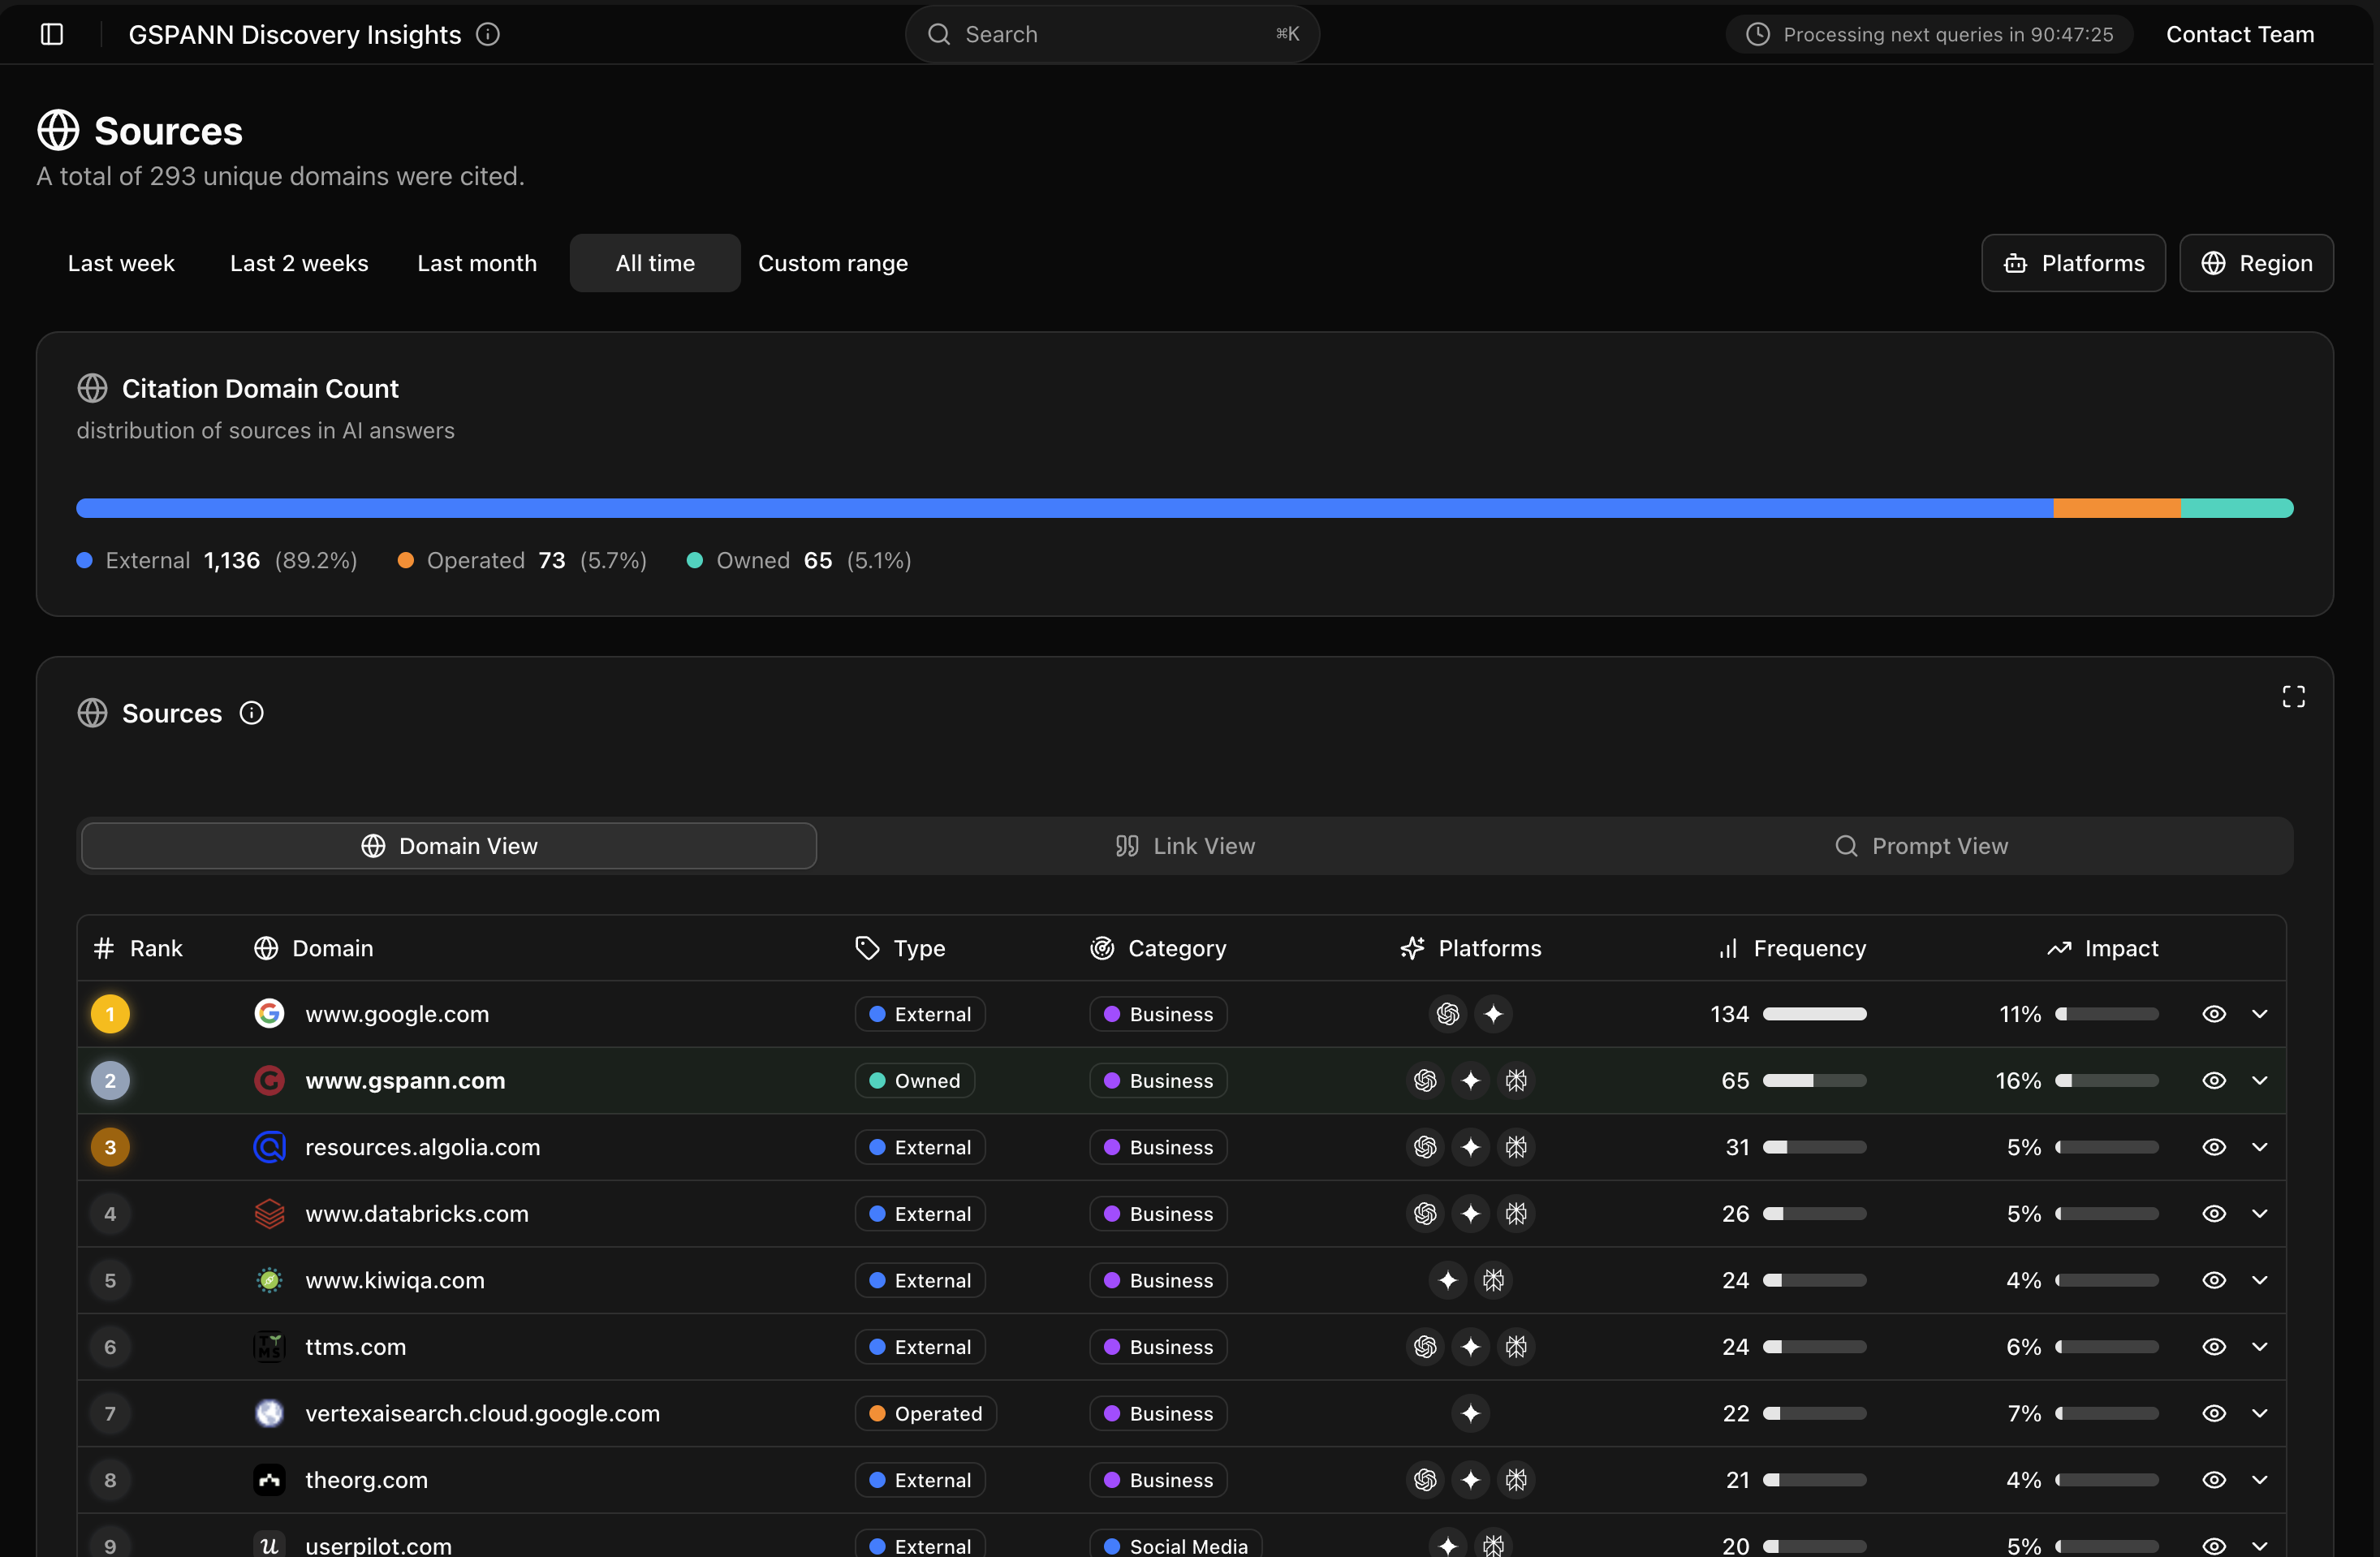Expand the www.google.com row chevron

pyautogui.click(x=2259, y=1014)
